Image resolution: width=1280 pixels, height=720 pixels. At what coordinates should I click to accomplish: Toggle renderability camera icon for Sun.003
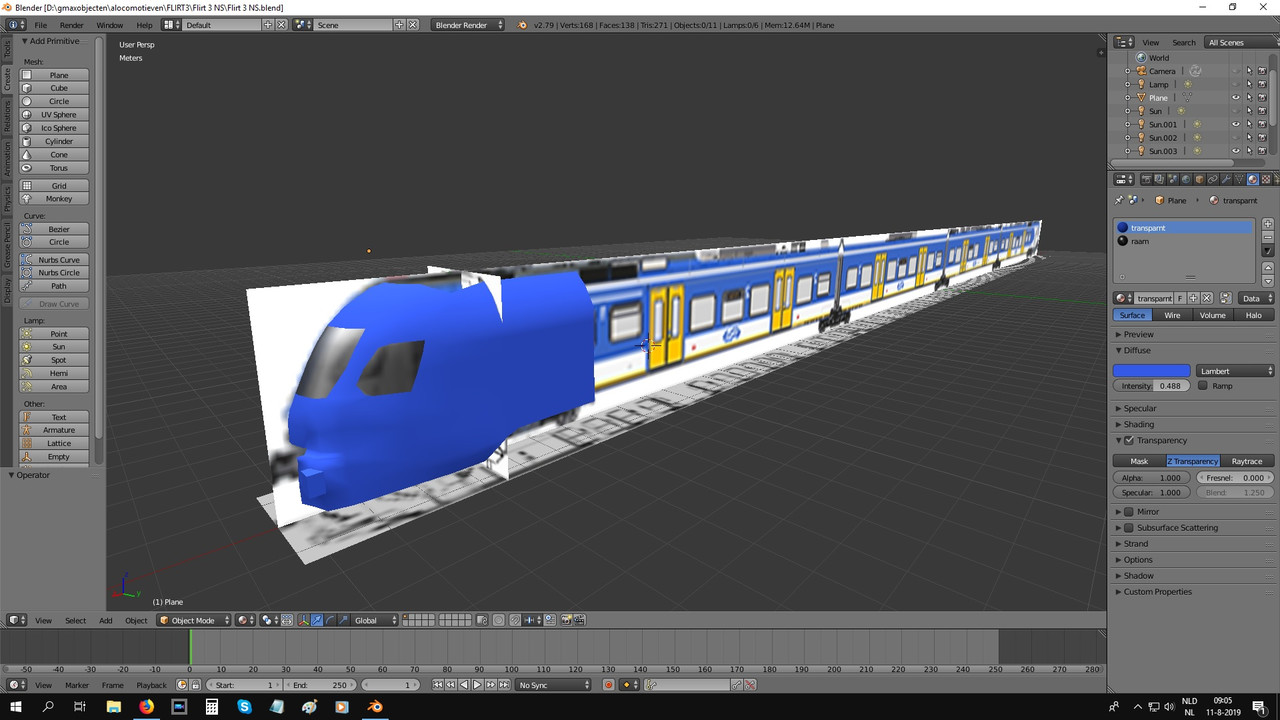[1262, 151]
